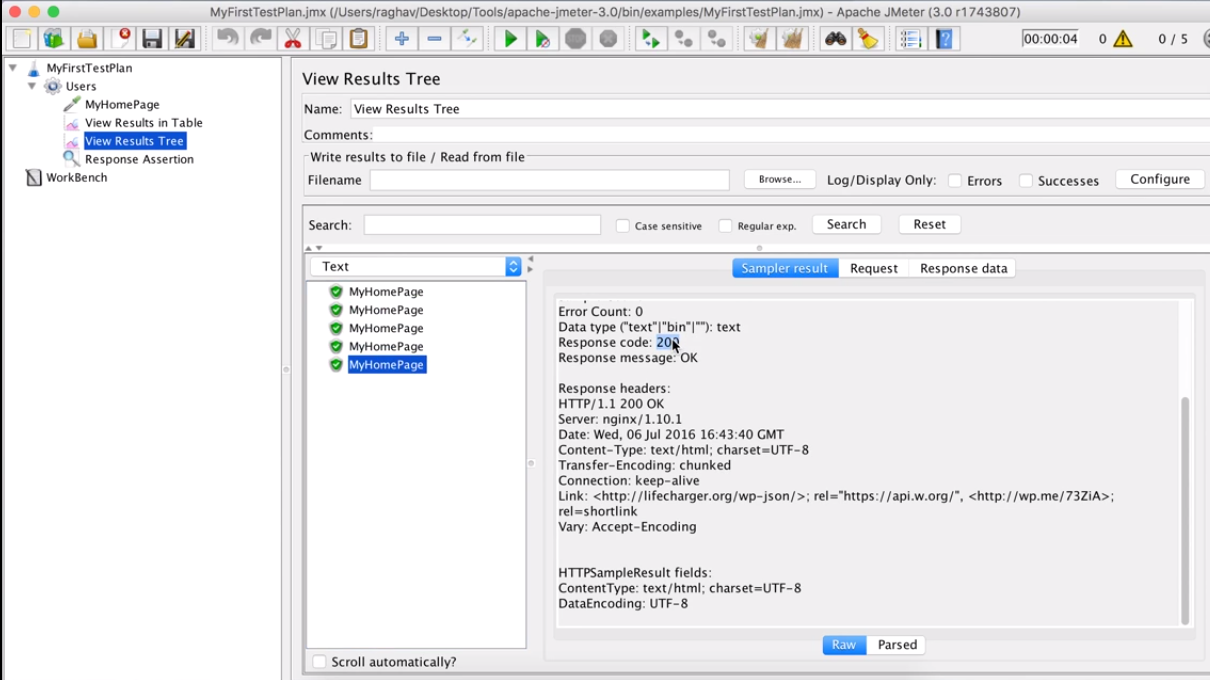Image resolution: width=1210 pixels, height=680 pixels.
Task: Click the Toggle enabled icon
Action: (467, 39)
